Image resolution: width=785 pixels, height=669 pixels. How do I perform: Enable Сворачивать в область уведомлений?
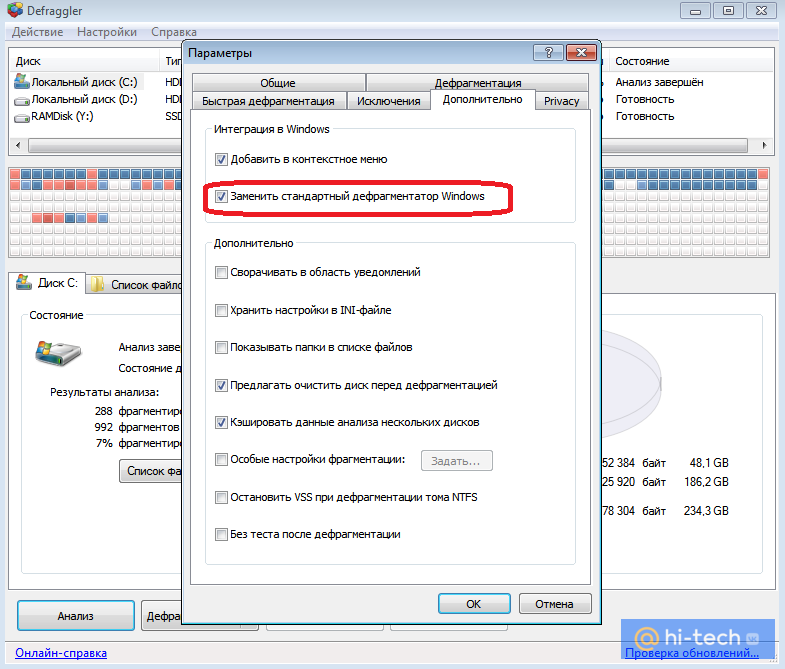[x=221, y=272]
